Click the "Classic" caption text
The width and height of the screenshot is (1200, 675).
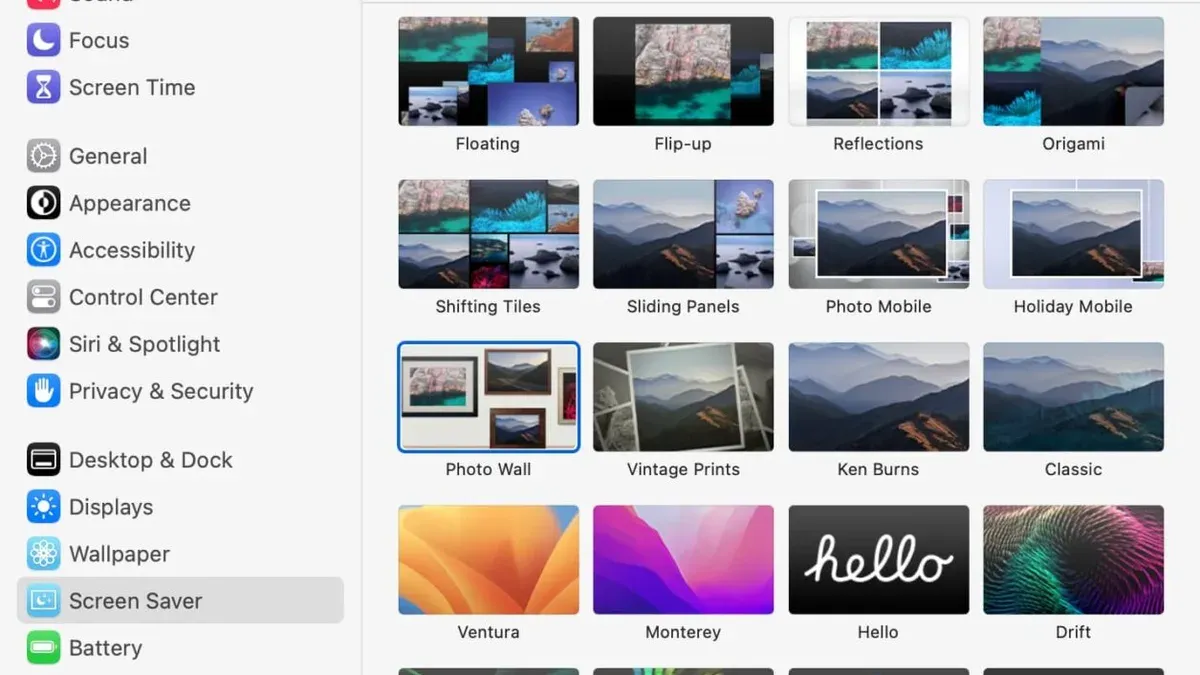[1073, 469]
